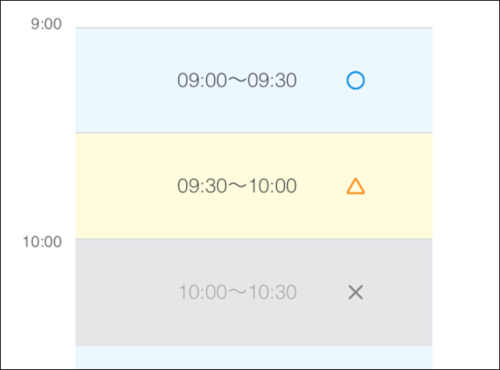Click blue slot area left of 09:00~09:30

pos(126,80)
